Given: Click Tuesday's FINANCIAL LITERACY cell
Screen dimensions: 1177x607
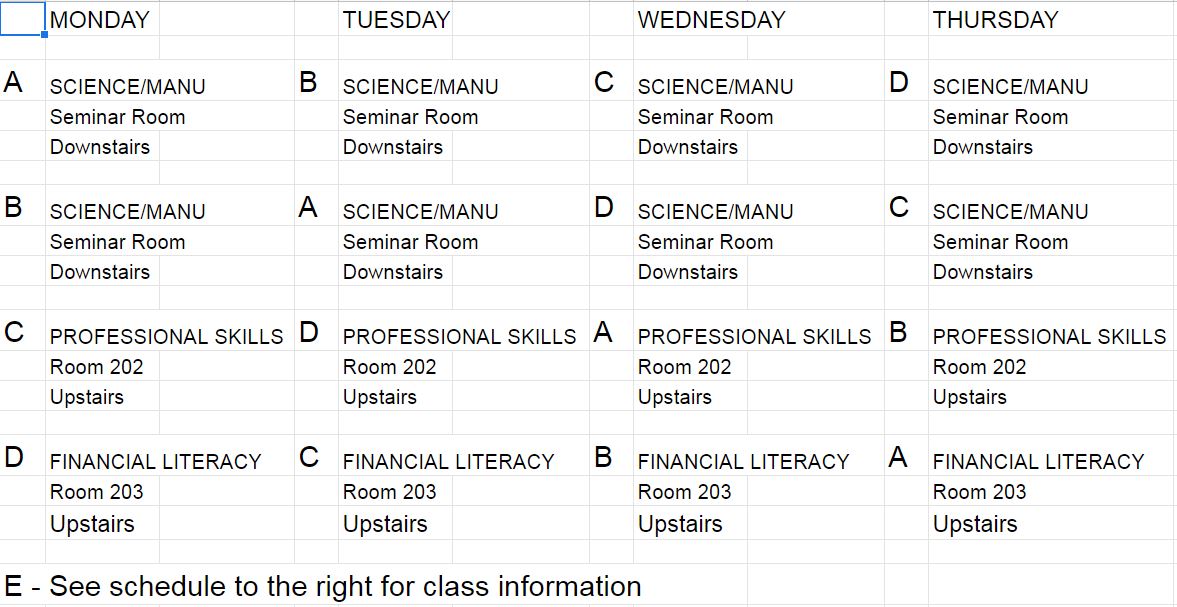Looking at the screenshot, I should coord(449,461).
